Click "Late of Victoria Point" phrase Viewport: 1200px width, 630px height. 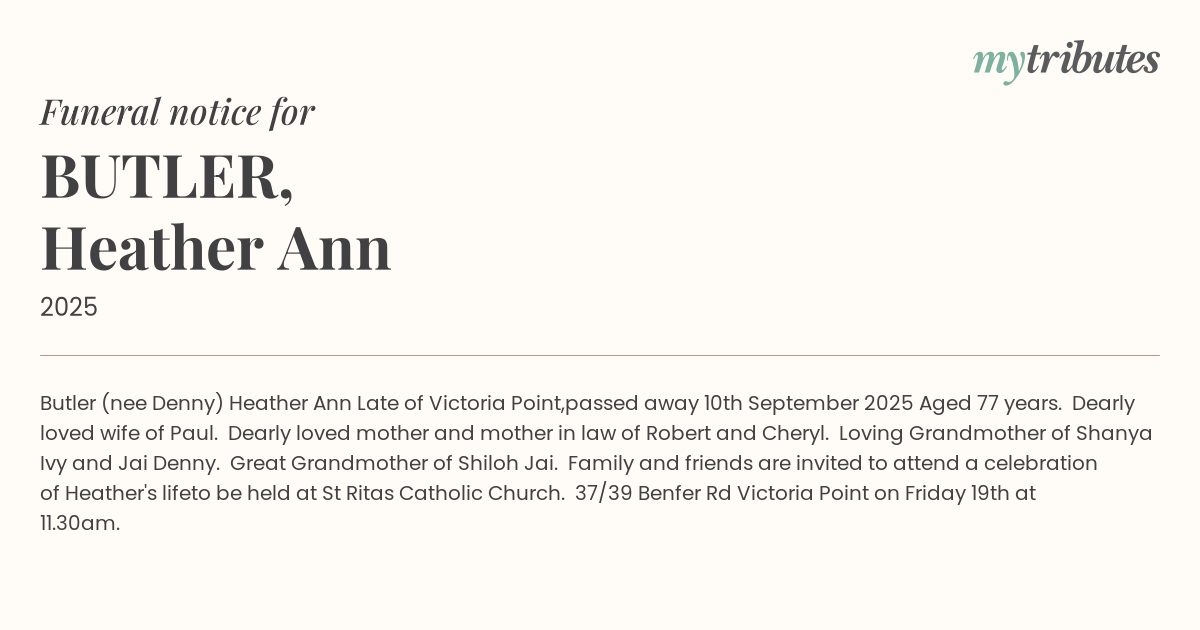pyautogui.click(x=453, y=404)
